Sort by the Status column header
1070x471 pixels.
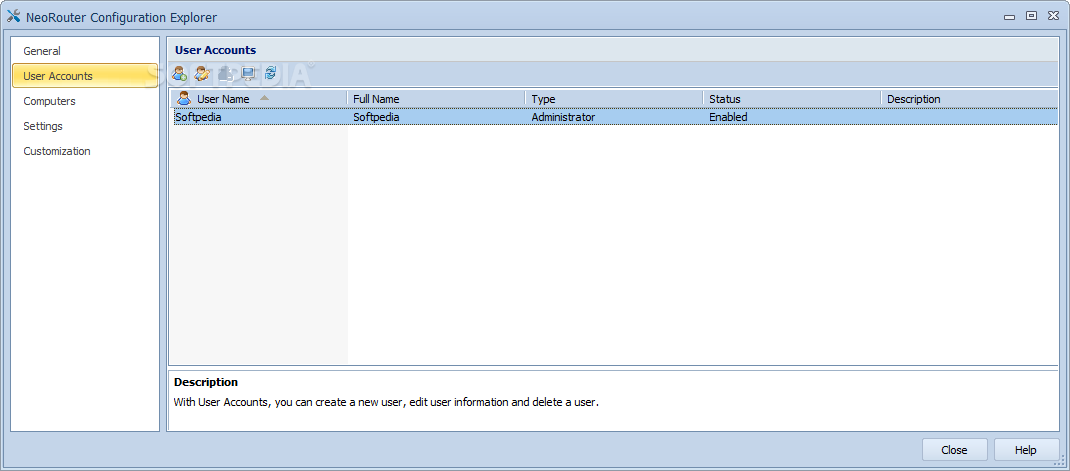[792, 99]
